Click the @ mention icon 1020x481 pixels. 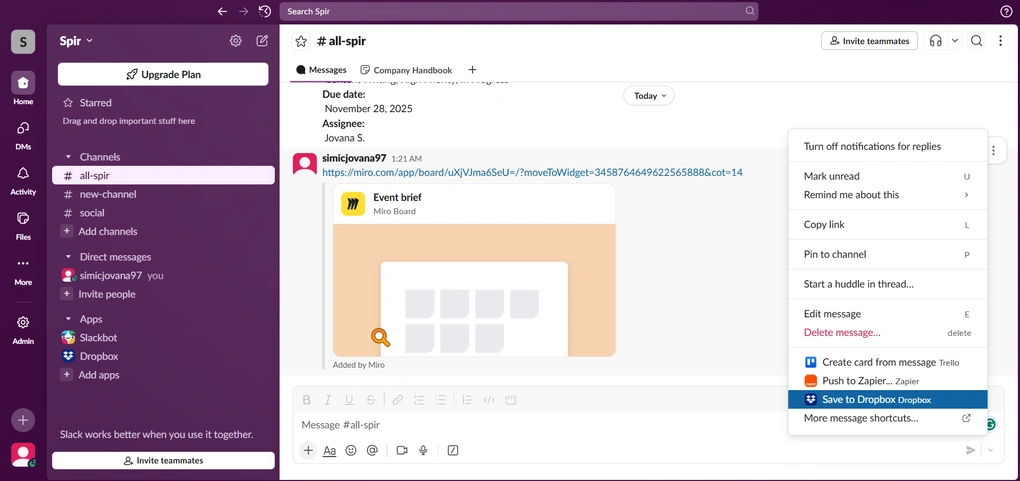coord(372,450)
